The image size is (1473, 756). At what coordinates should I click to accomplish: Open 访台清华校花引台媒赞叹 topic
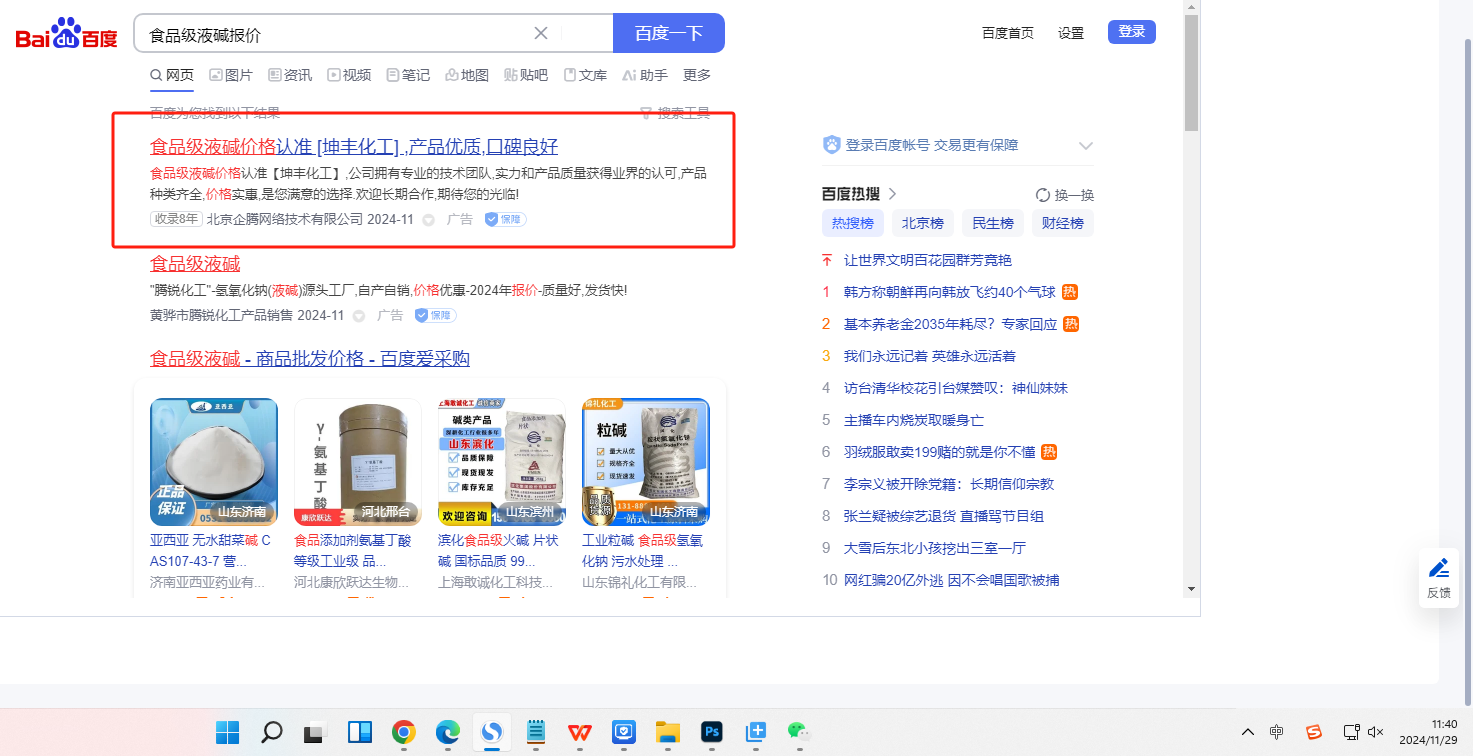point(956,388)
